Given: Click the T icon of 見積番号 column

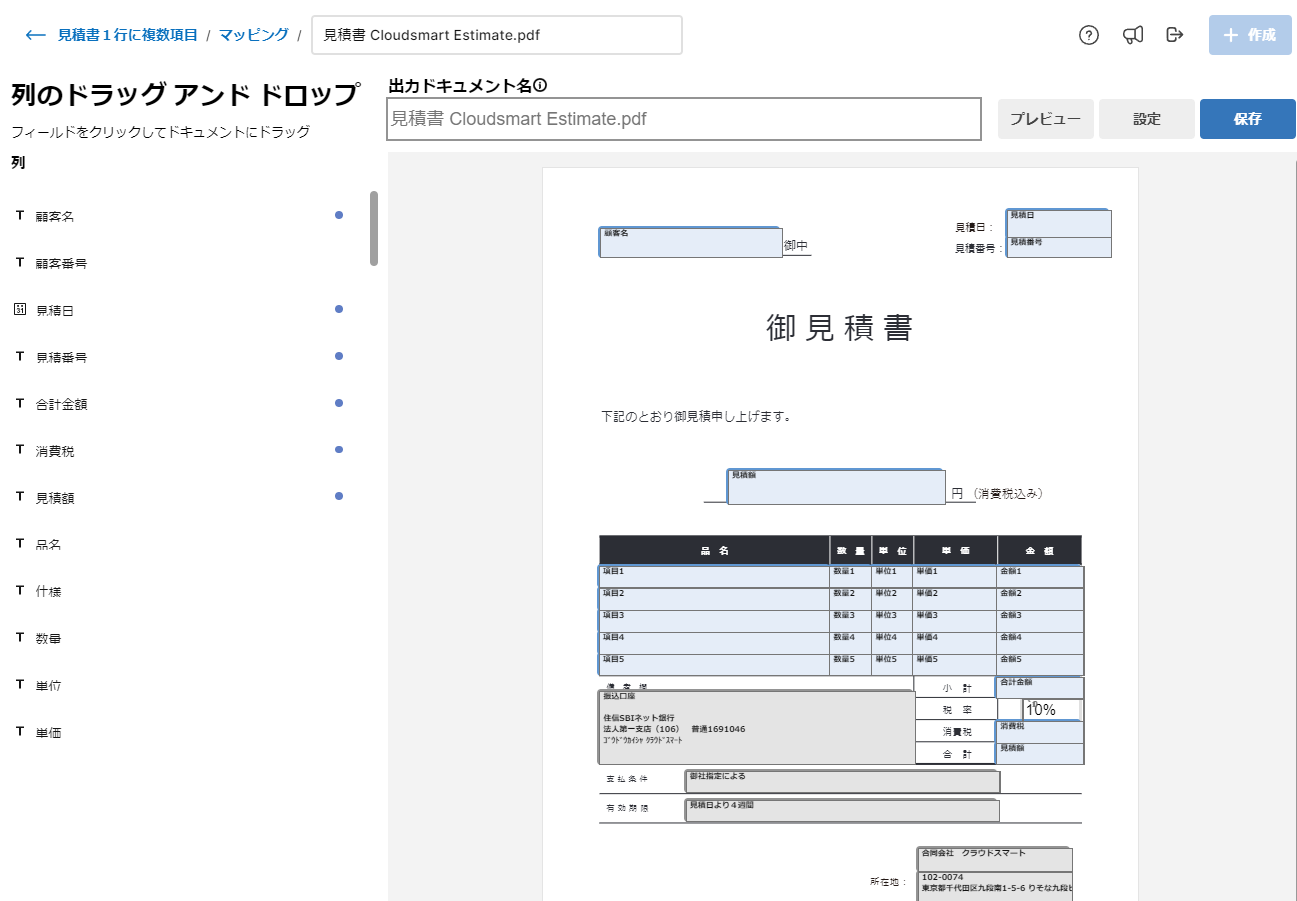Looking at the screenshot, I should (19, 356).
